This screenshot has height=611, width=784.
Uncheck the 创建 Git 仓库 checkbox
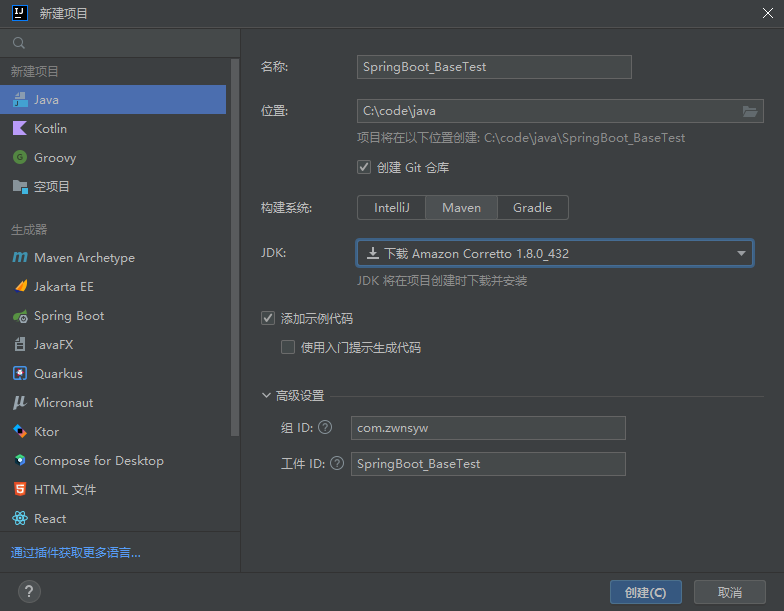[x=364, y=167]
